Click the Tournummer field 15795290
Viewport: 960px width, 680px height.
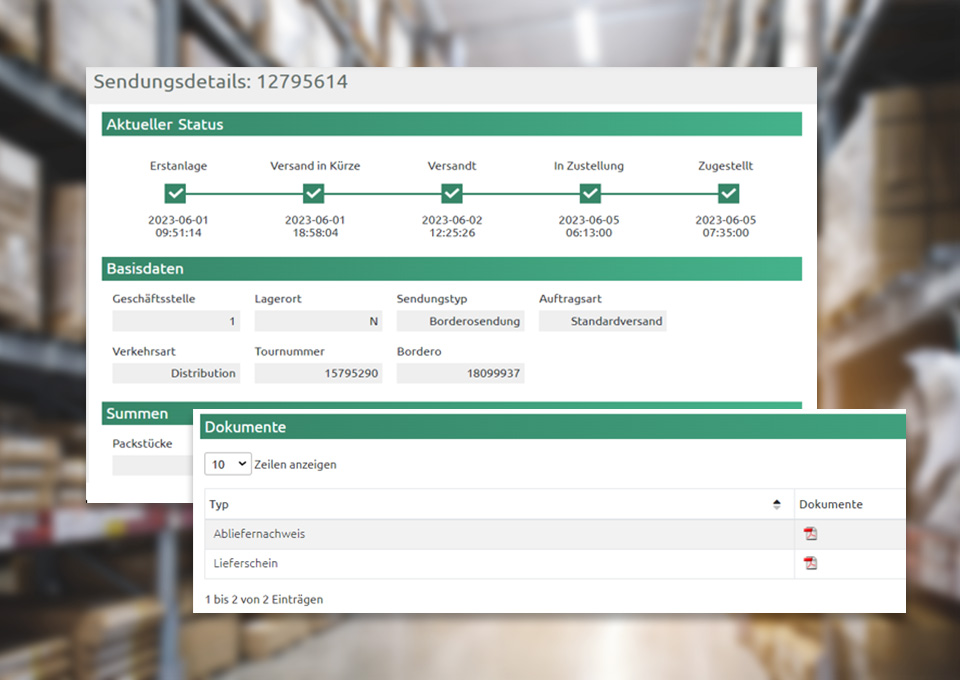(x=318, y=373)
